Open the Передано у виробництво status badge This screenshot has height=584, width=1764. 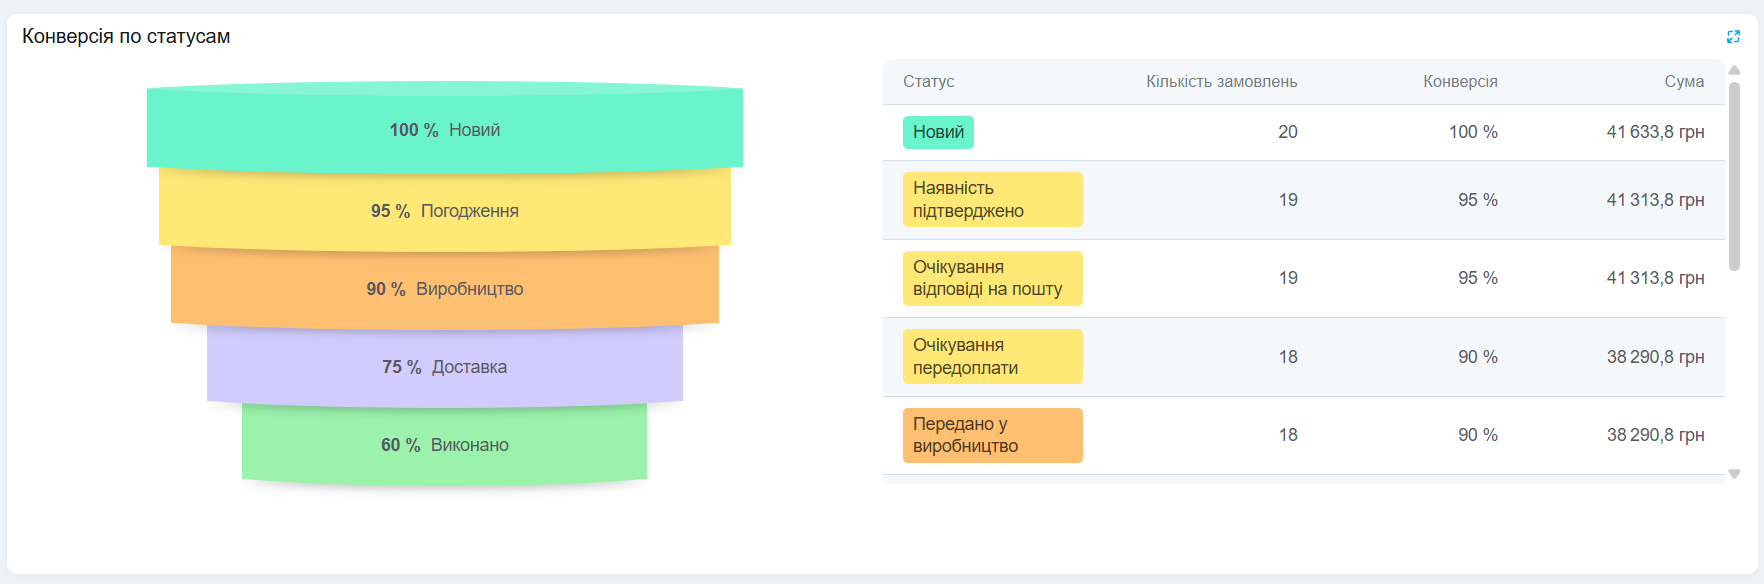tap(992, 435)
